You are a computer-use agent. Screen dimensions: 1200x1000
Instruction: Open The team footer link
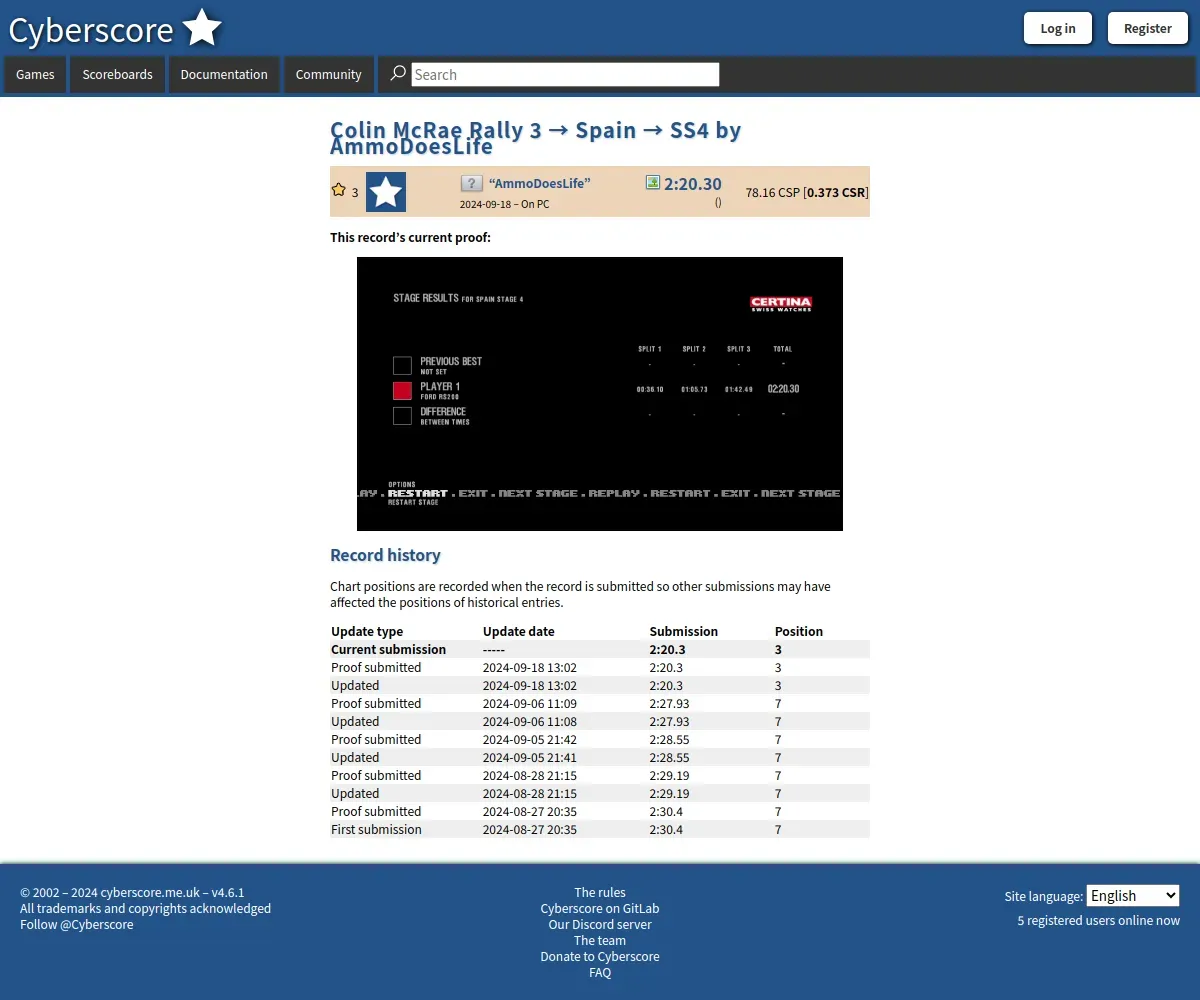[600, 940]
